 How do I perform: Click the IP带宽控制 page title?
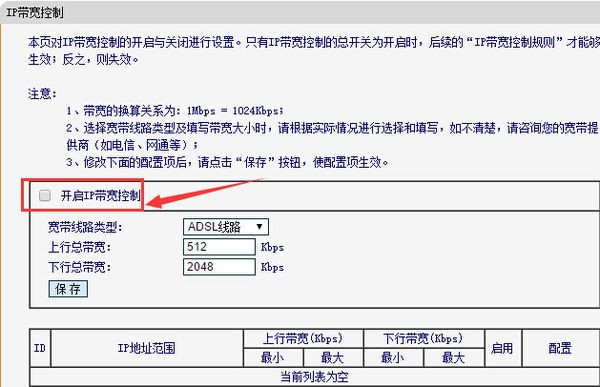click(x=34, y=13)
